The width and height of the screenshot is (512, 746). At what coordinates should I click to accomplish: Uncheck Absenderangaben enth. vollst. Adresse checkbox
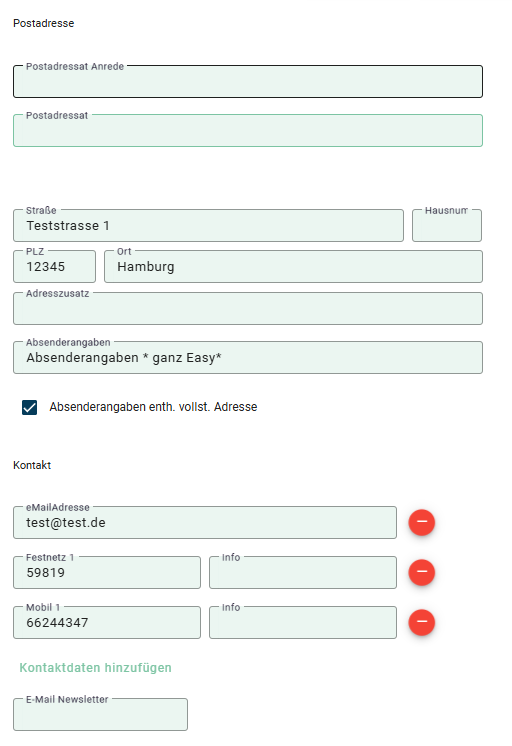pyautogui.click(x=30, y=407)
